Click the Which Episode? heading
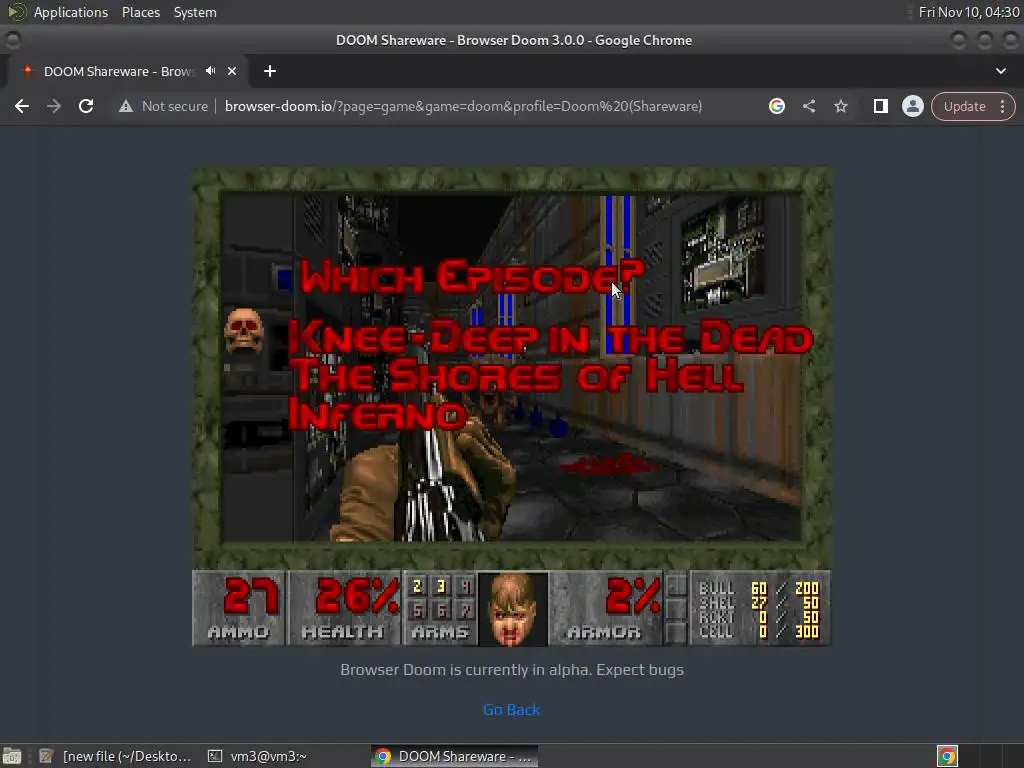The width and height of the screenshot is (1024, 768). (x=472, y=277)
